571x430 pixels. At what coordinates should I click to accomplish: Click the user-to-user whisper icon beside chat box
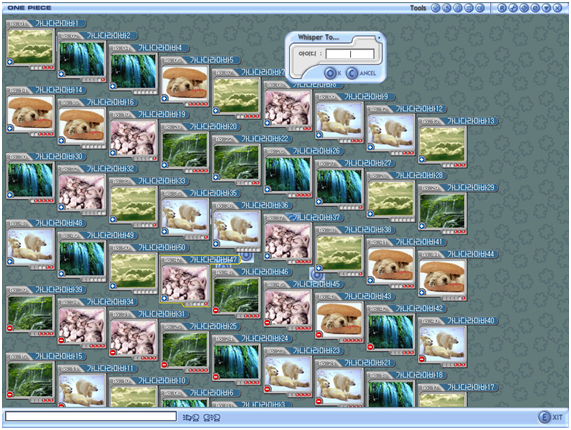point(212,417)
